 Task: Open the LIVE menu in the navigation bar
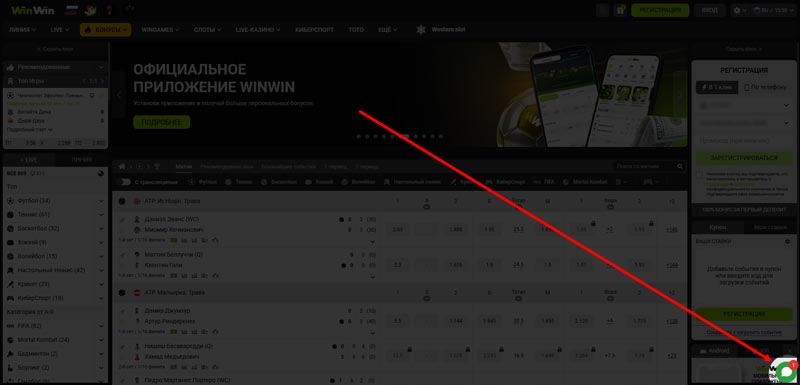pyautogui.click(x=60, y=30)
